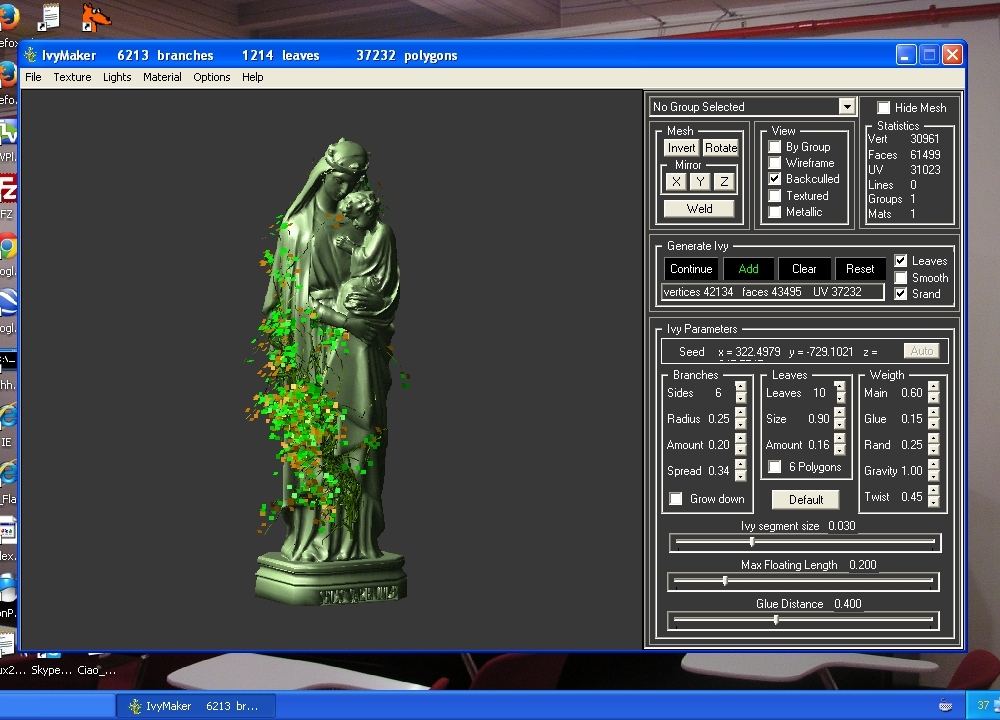The width and height of the screenshot is (1000, 720).
Task: Adjust the Leaves Amount stepper
Action: 840,445
